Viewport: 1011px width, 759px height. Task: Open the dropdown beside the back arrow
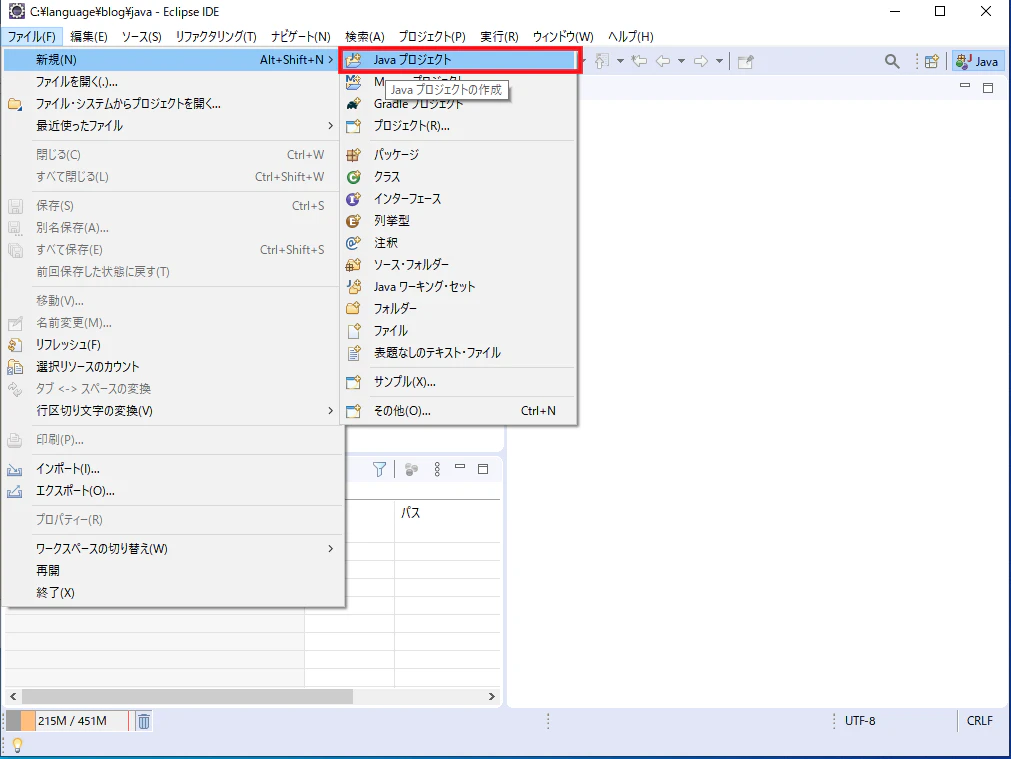pos(681,61)
